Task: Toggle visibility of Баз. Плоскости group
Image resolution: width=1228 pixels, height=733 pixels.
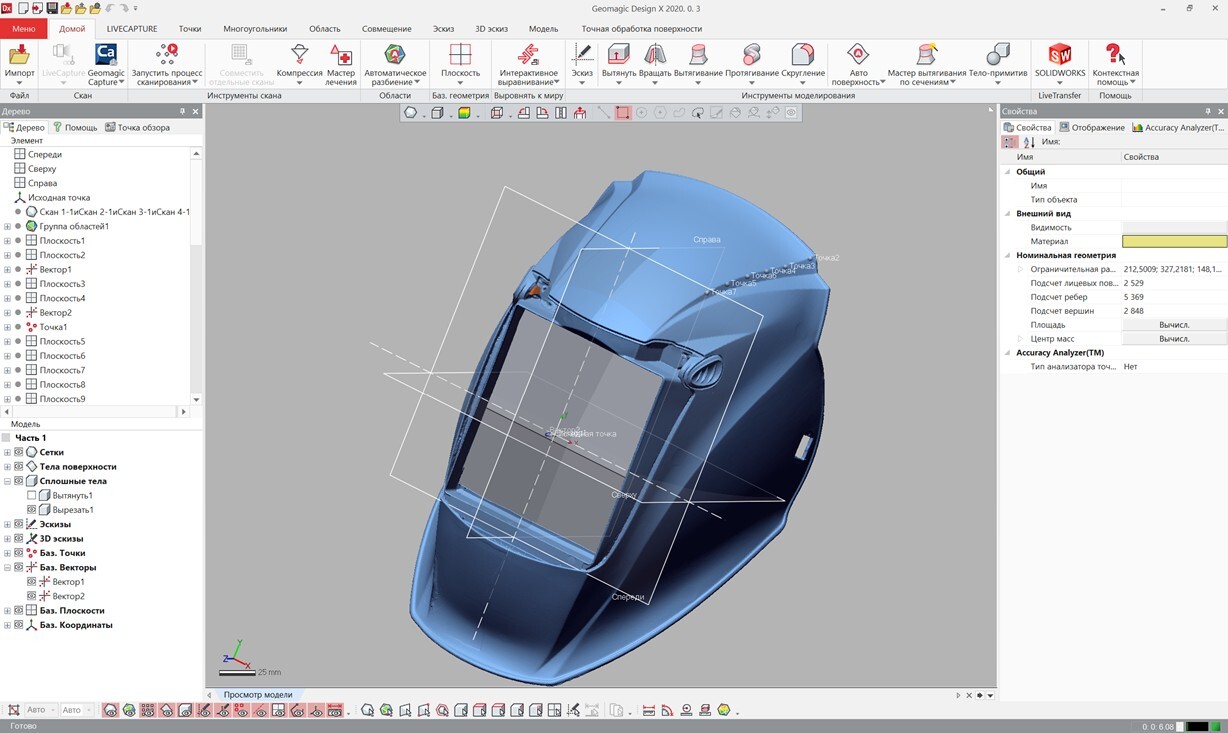Action: (18, 610)
